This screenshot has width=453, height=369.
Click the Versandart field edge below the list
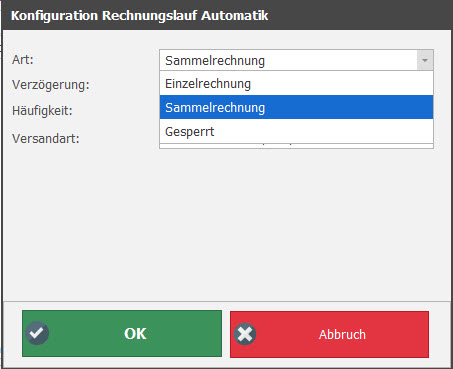point(296,146)
